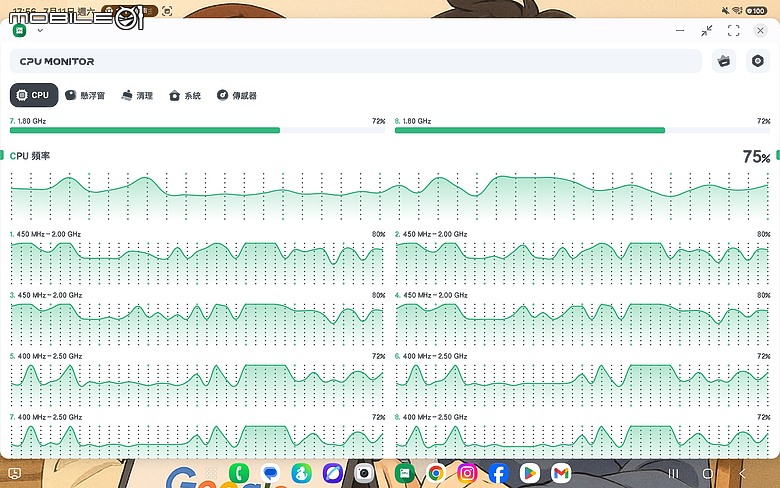Click the core 8 1.80 GHz usage bar
The width and height of the screenshot is (780, 488).
pyautogui.click(x=583, y=130)
